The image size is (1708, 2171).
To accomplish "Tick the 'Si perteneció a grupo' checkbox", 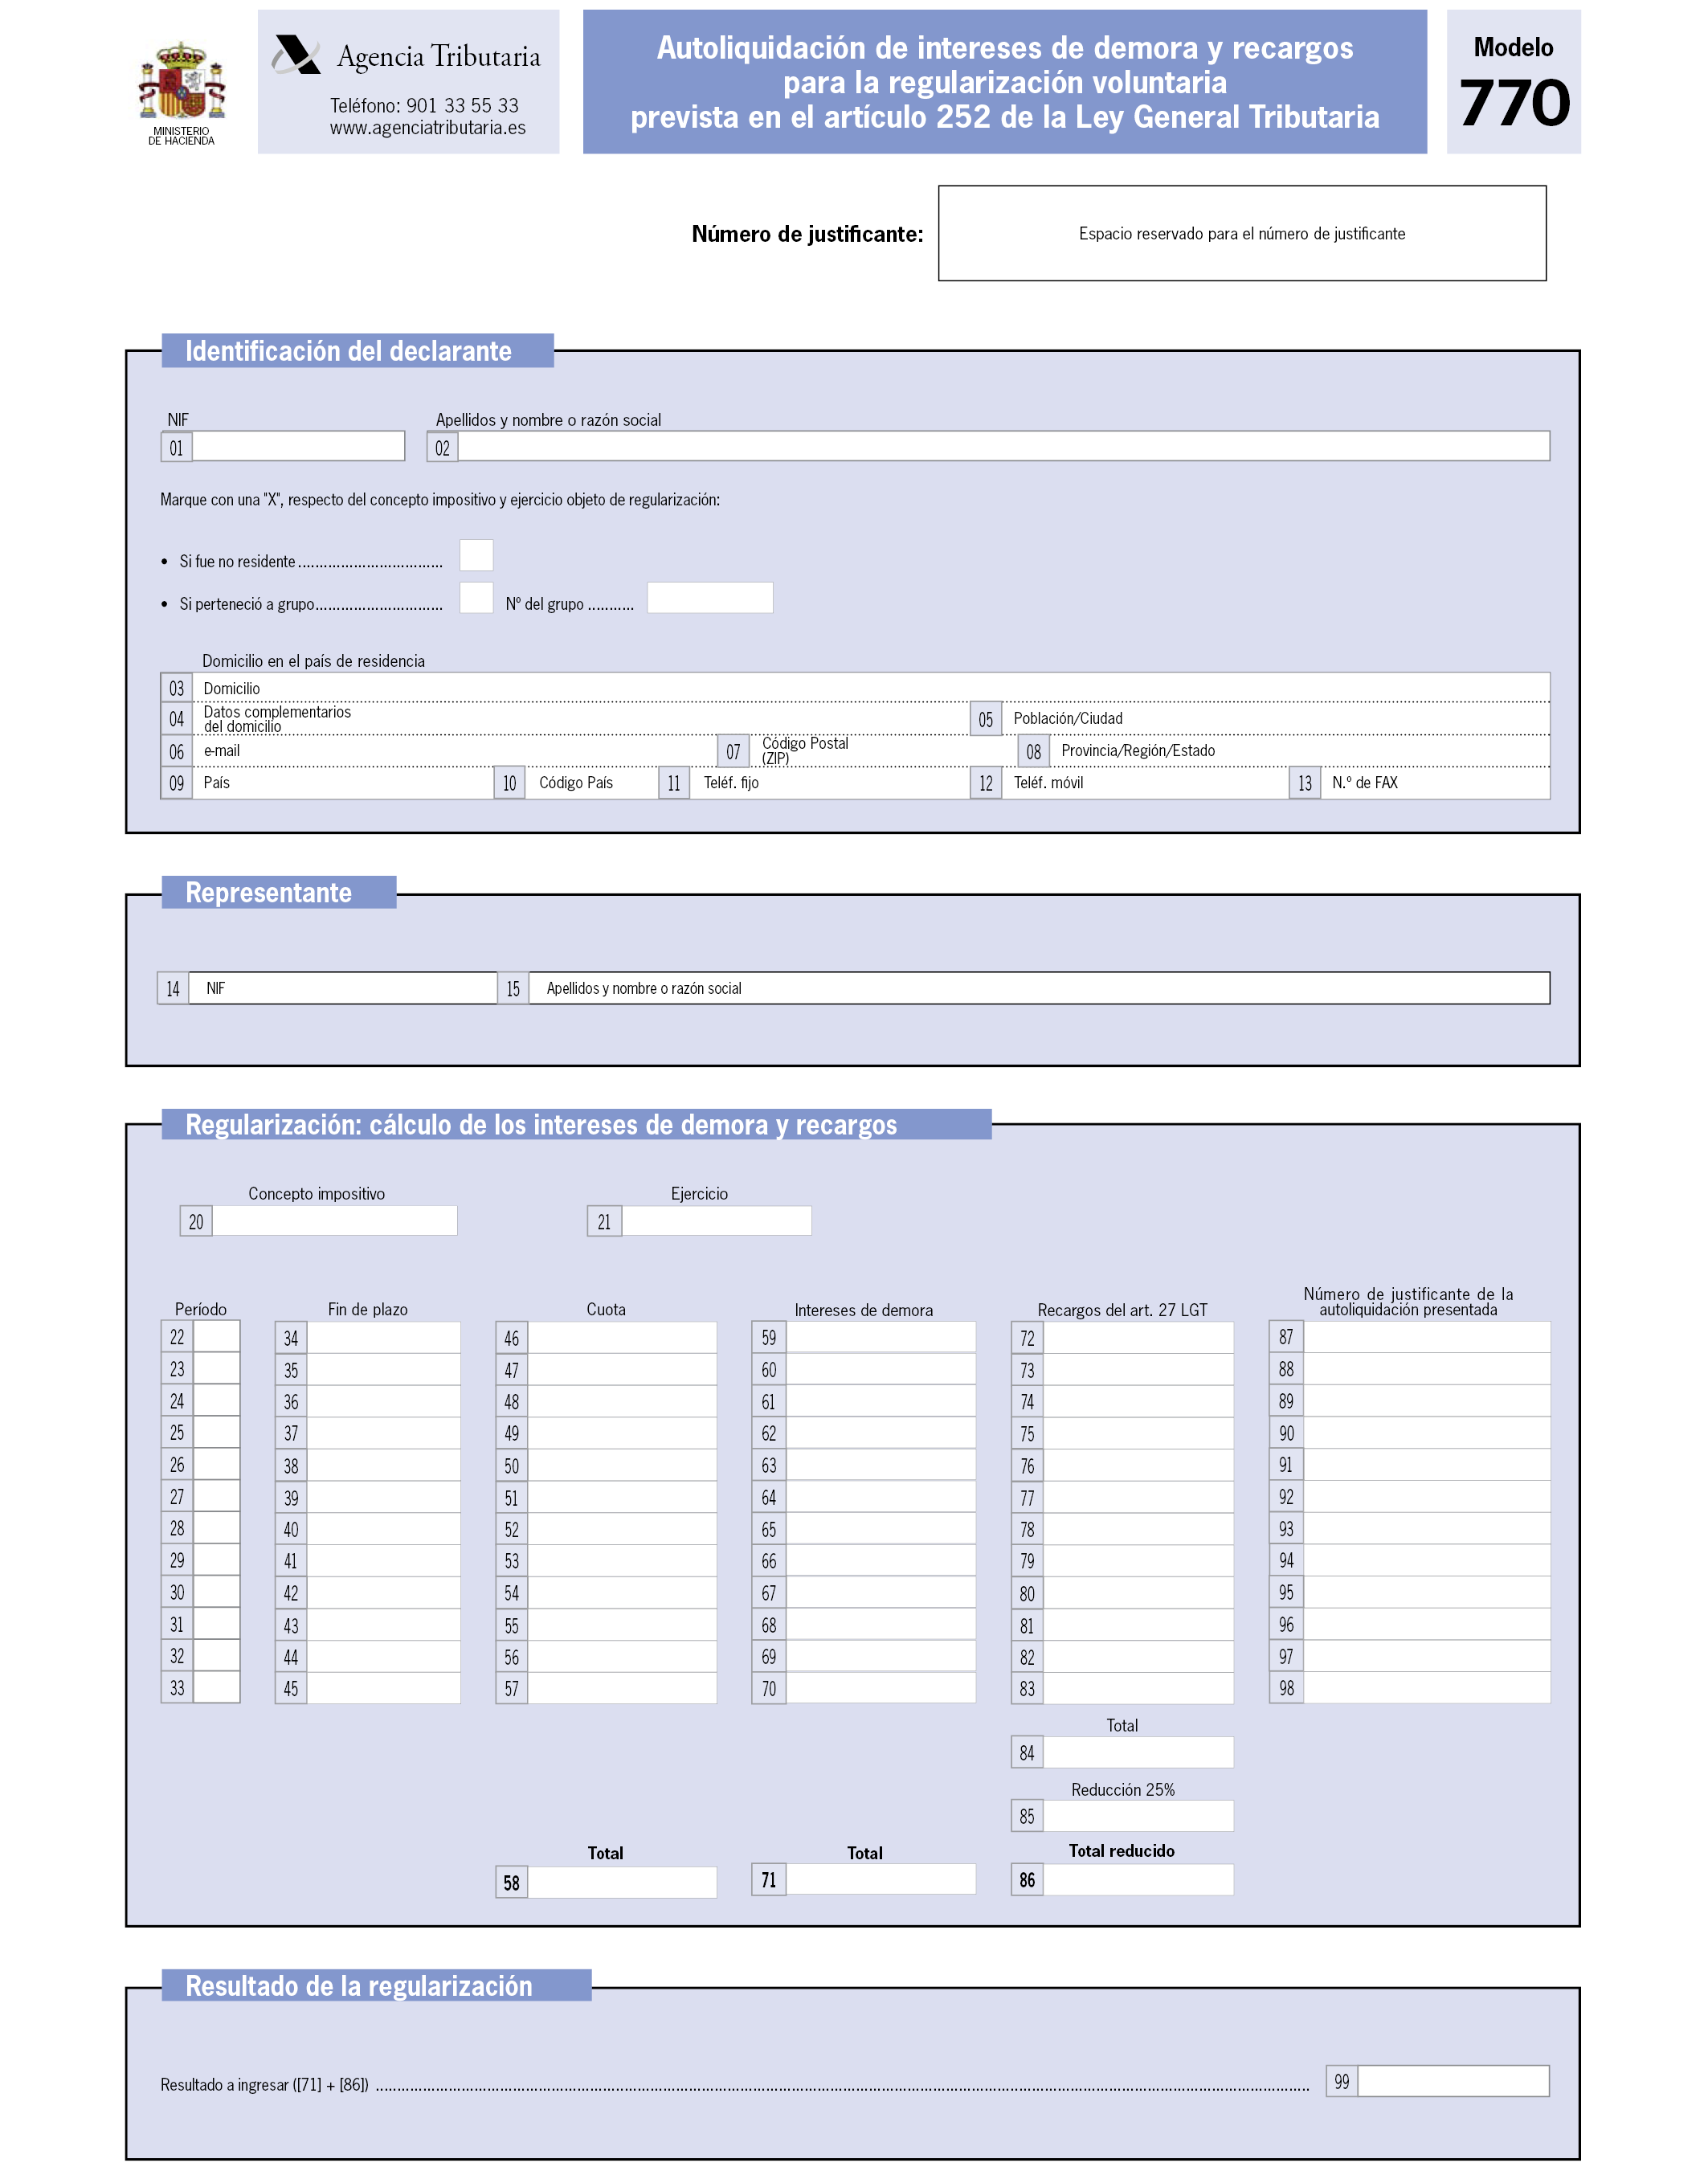I will coord(476,598).
